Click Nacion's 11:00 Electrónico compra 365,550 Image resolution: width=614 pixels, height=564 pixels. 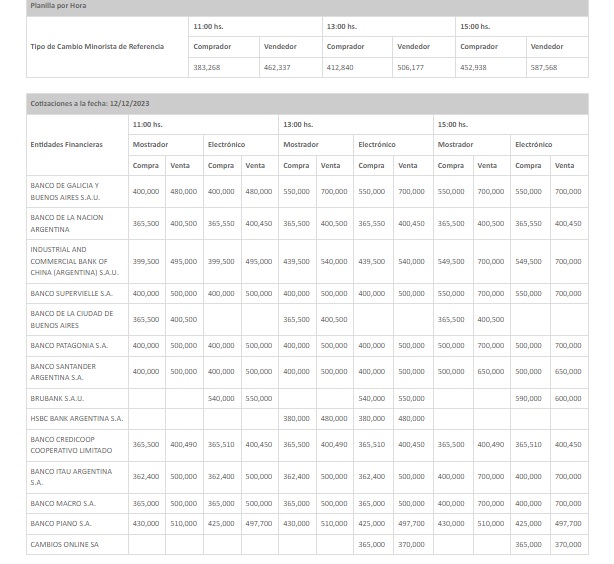(x=221, y=224)
